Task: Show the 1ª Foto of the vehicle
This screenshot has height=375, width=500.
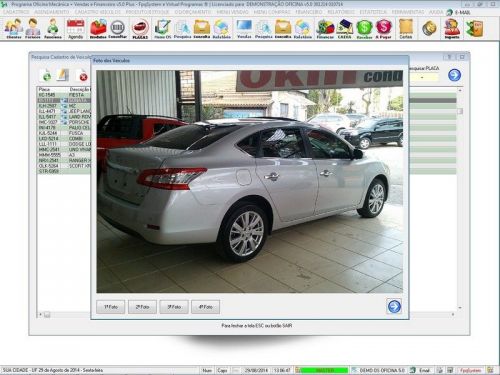Action: [111, 307]
